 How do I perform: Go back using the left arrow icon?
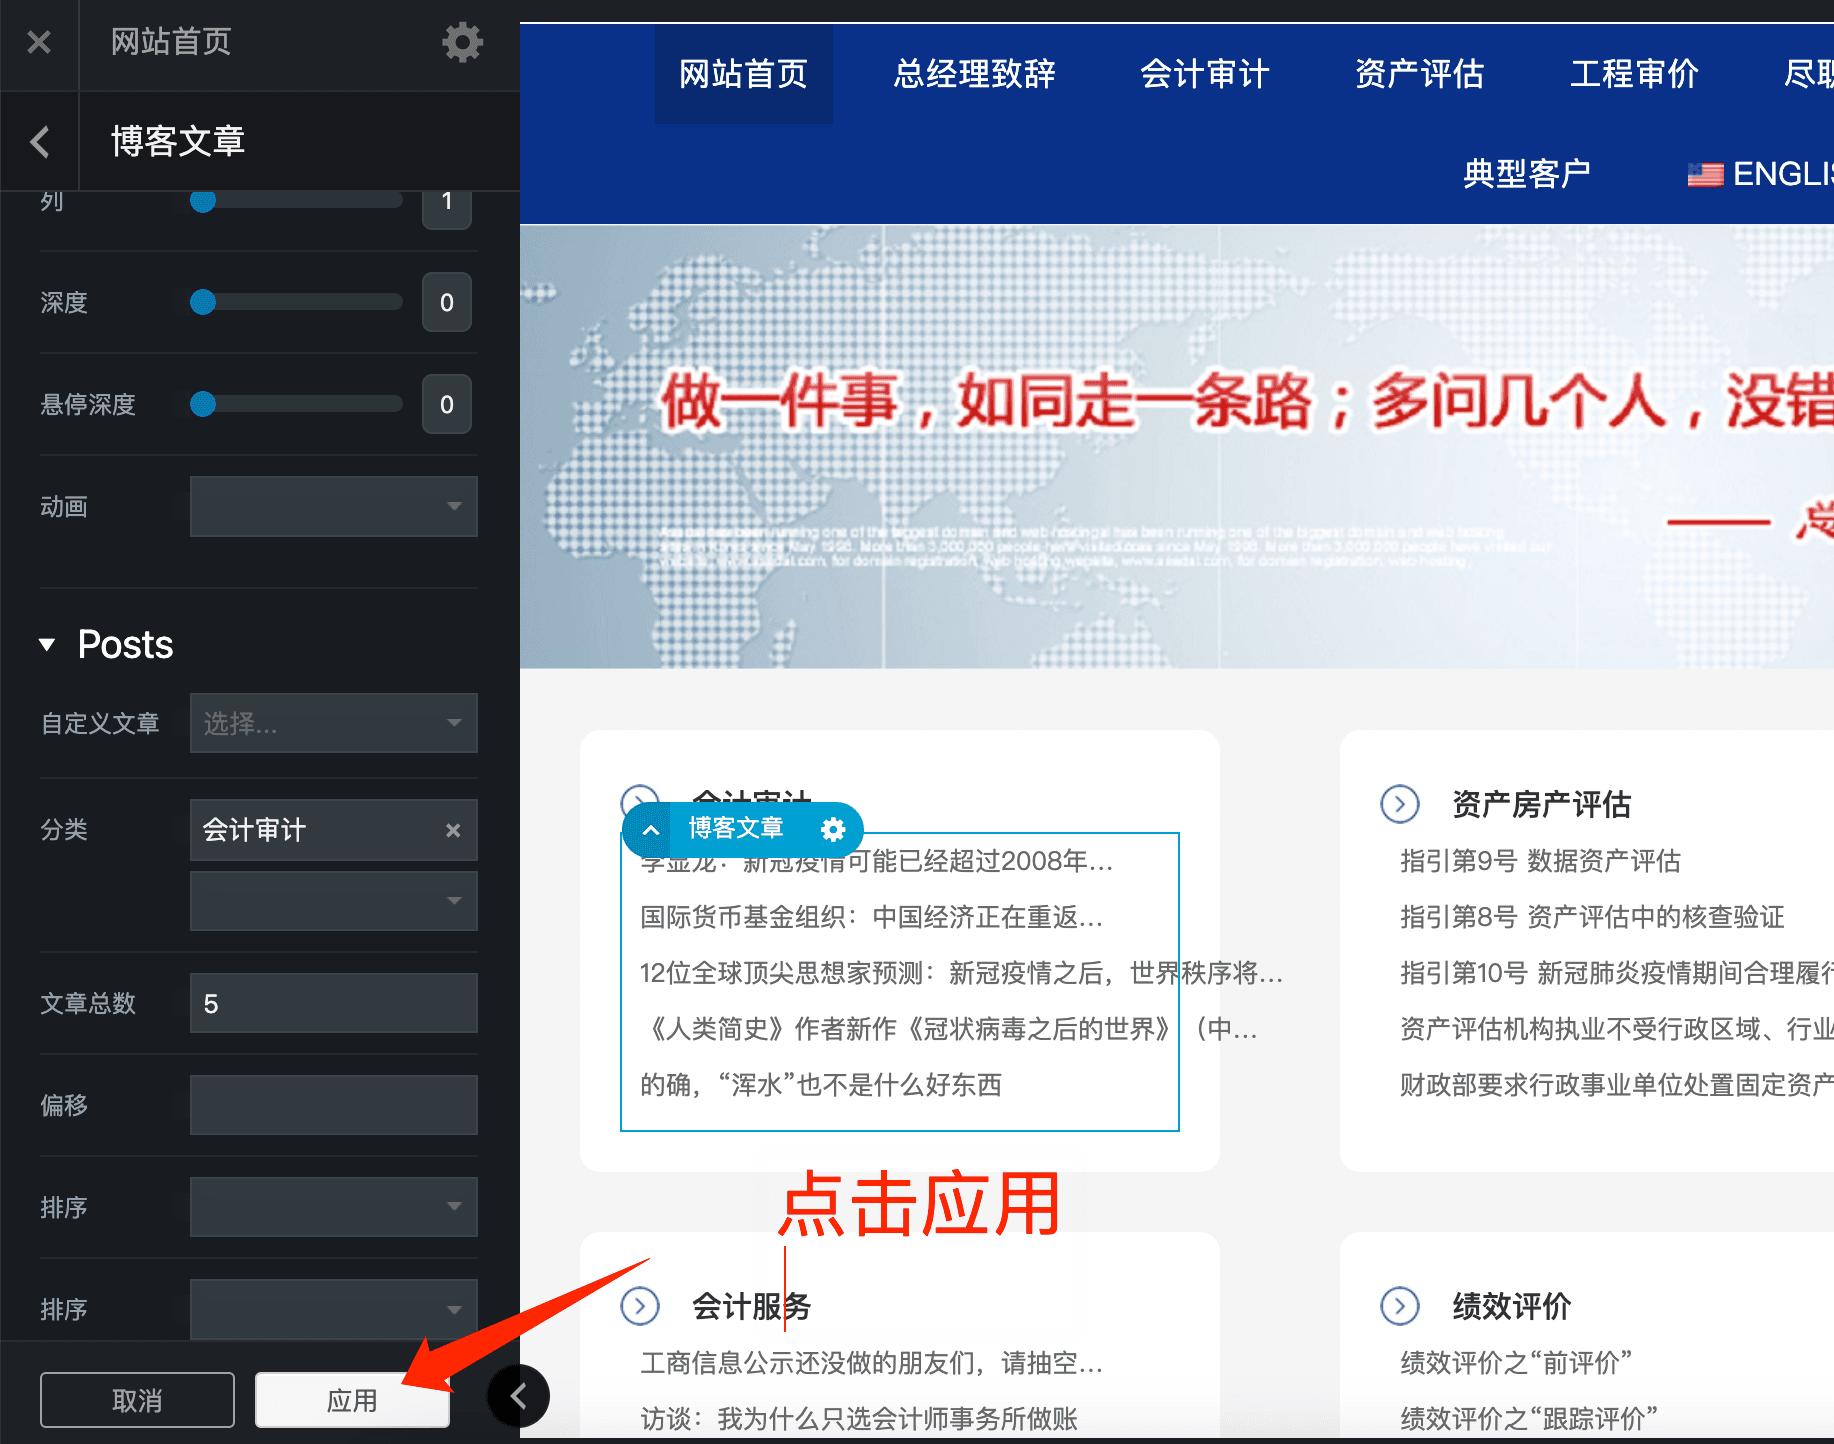pyautogui.click(x=40, y=142)
